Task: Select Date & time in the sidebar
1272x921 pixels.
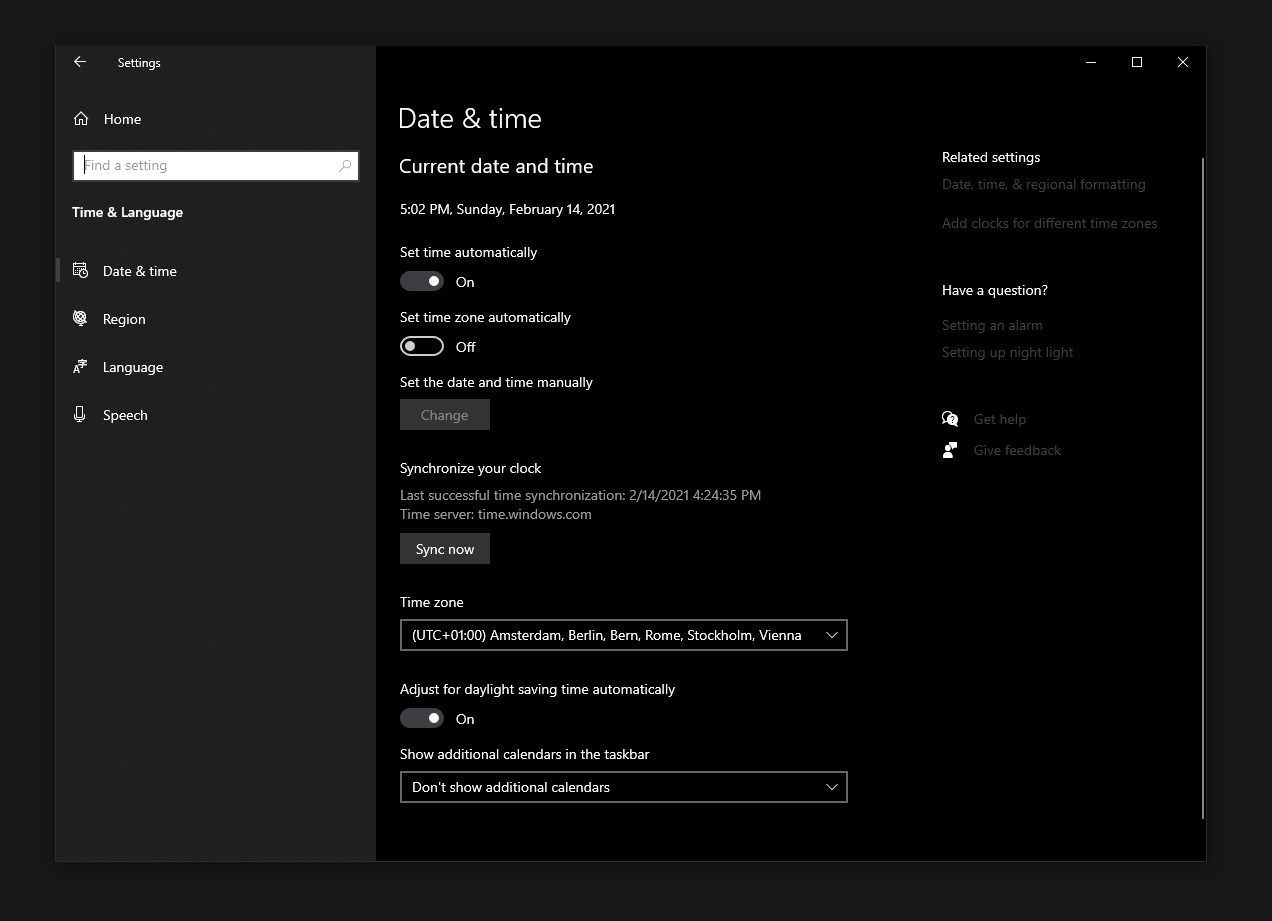Action: (216, 271)
